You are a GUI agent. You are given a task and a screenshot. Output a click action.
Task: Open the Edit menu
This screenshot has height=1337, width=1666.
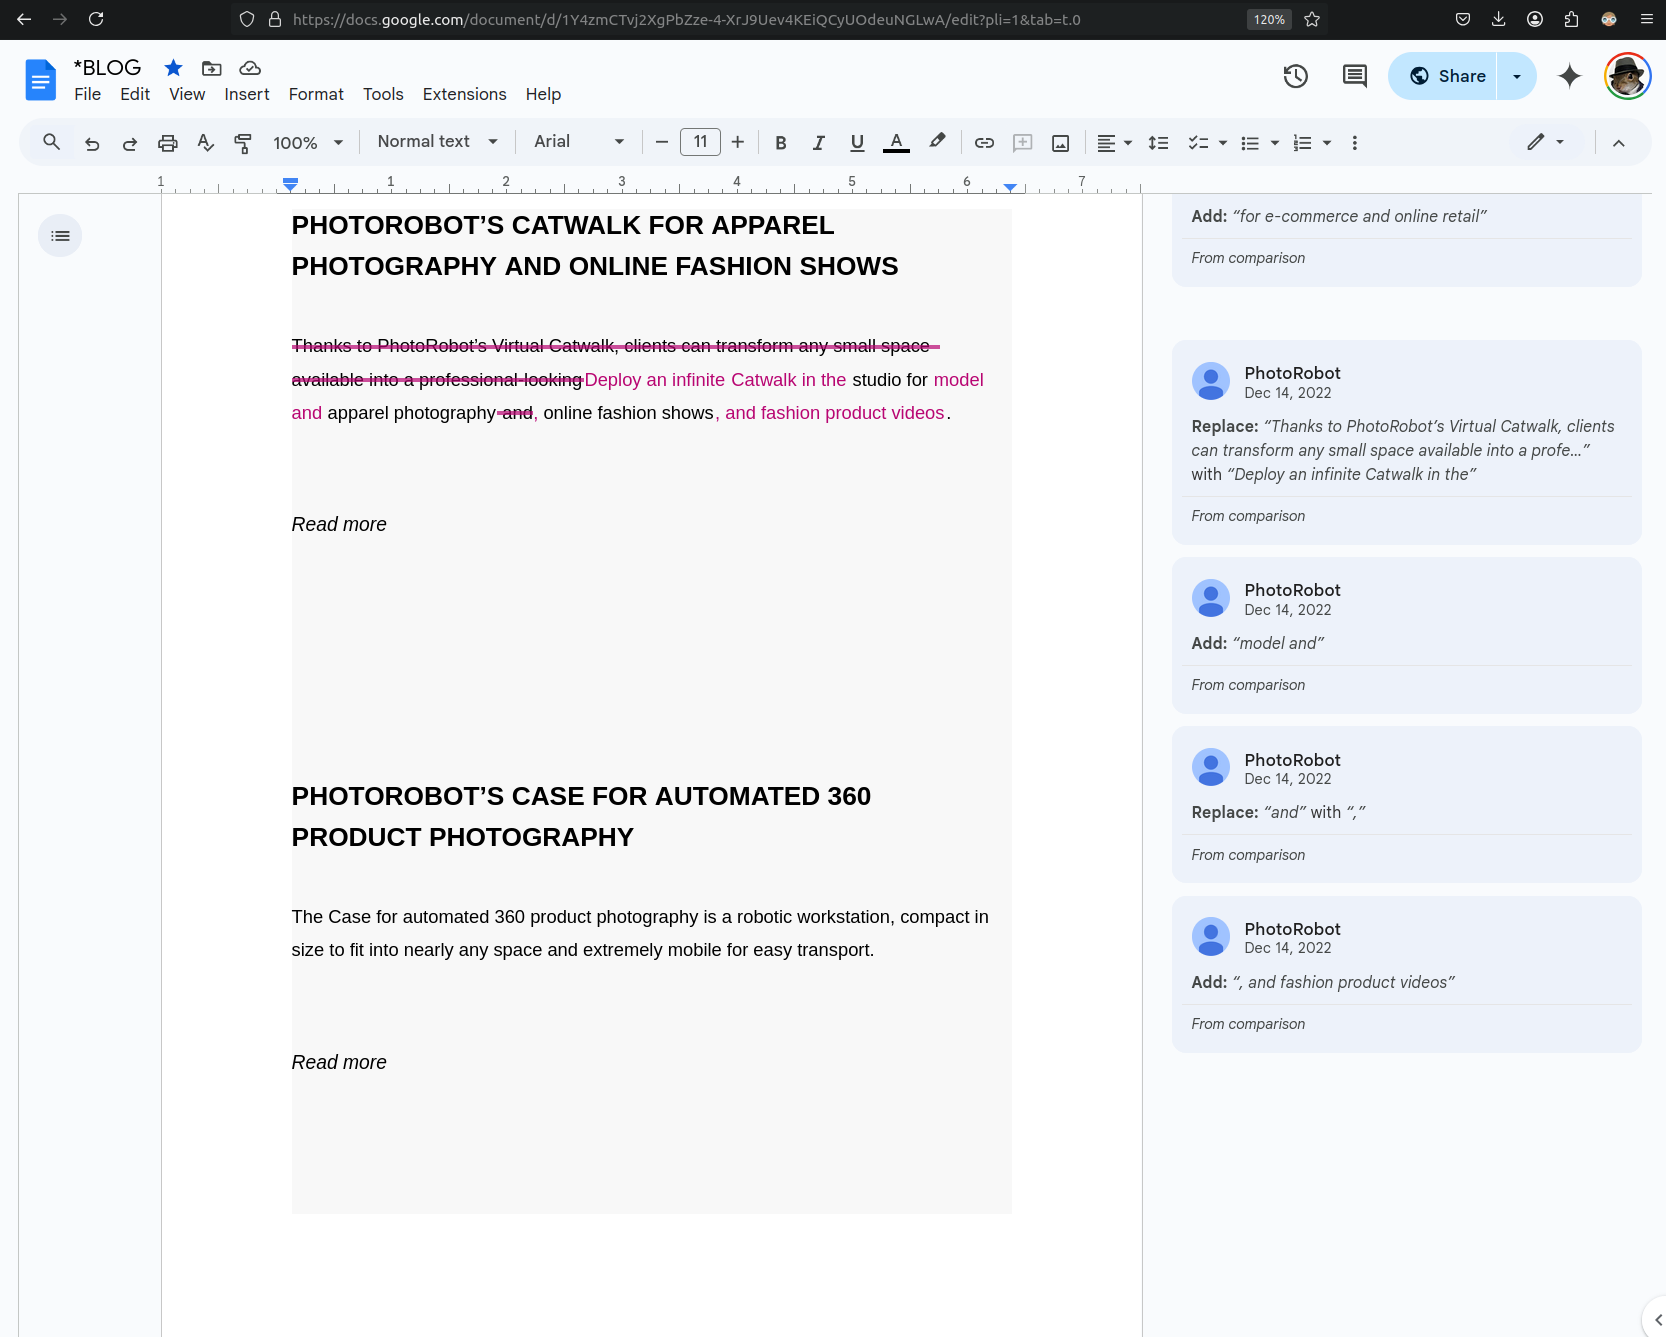click(135, 94)
